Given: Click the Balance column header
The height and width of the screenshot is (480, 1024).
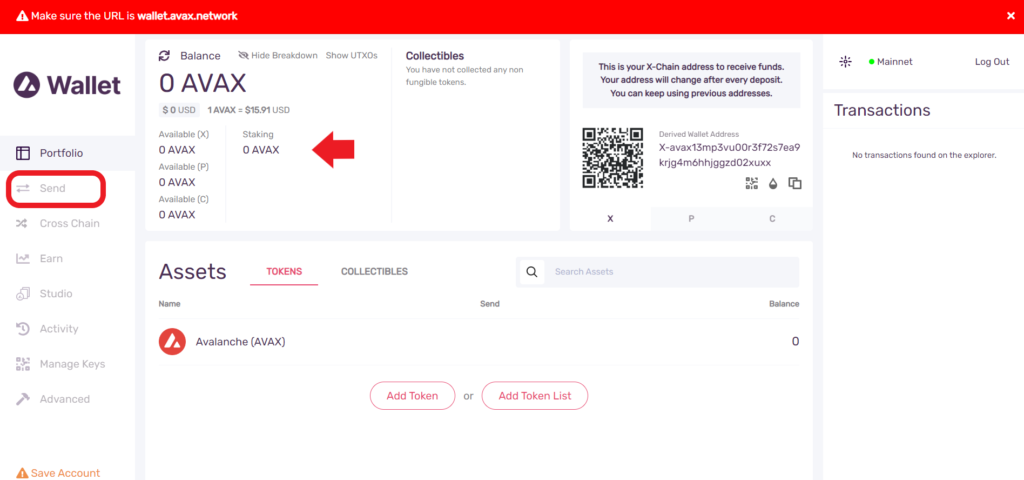Looking at the screenshot, I should tap(783, 304).
